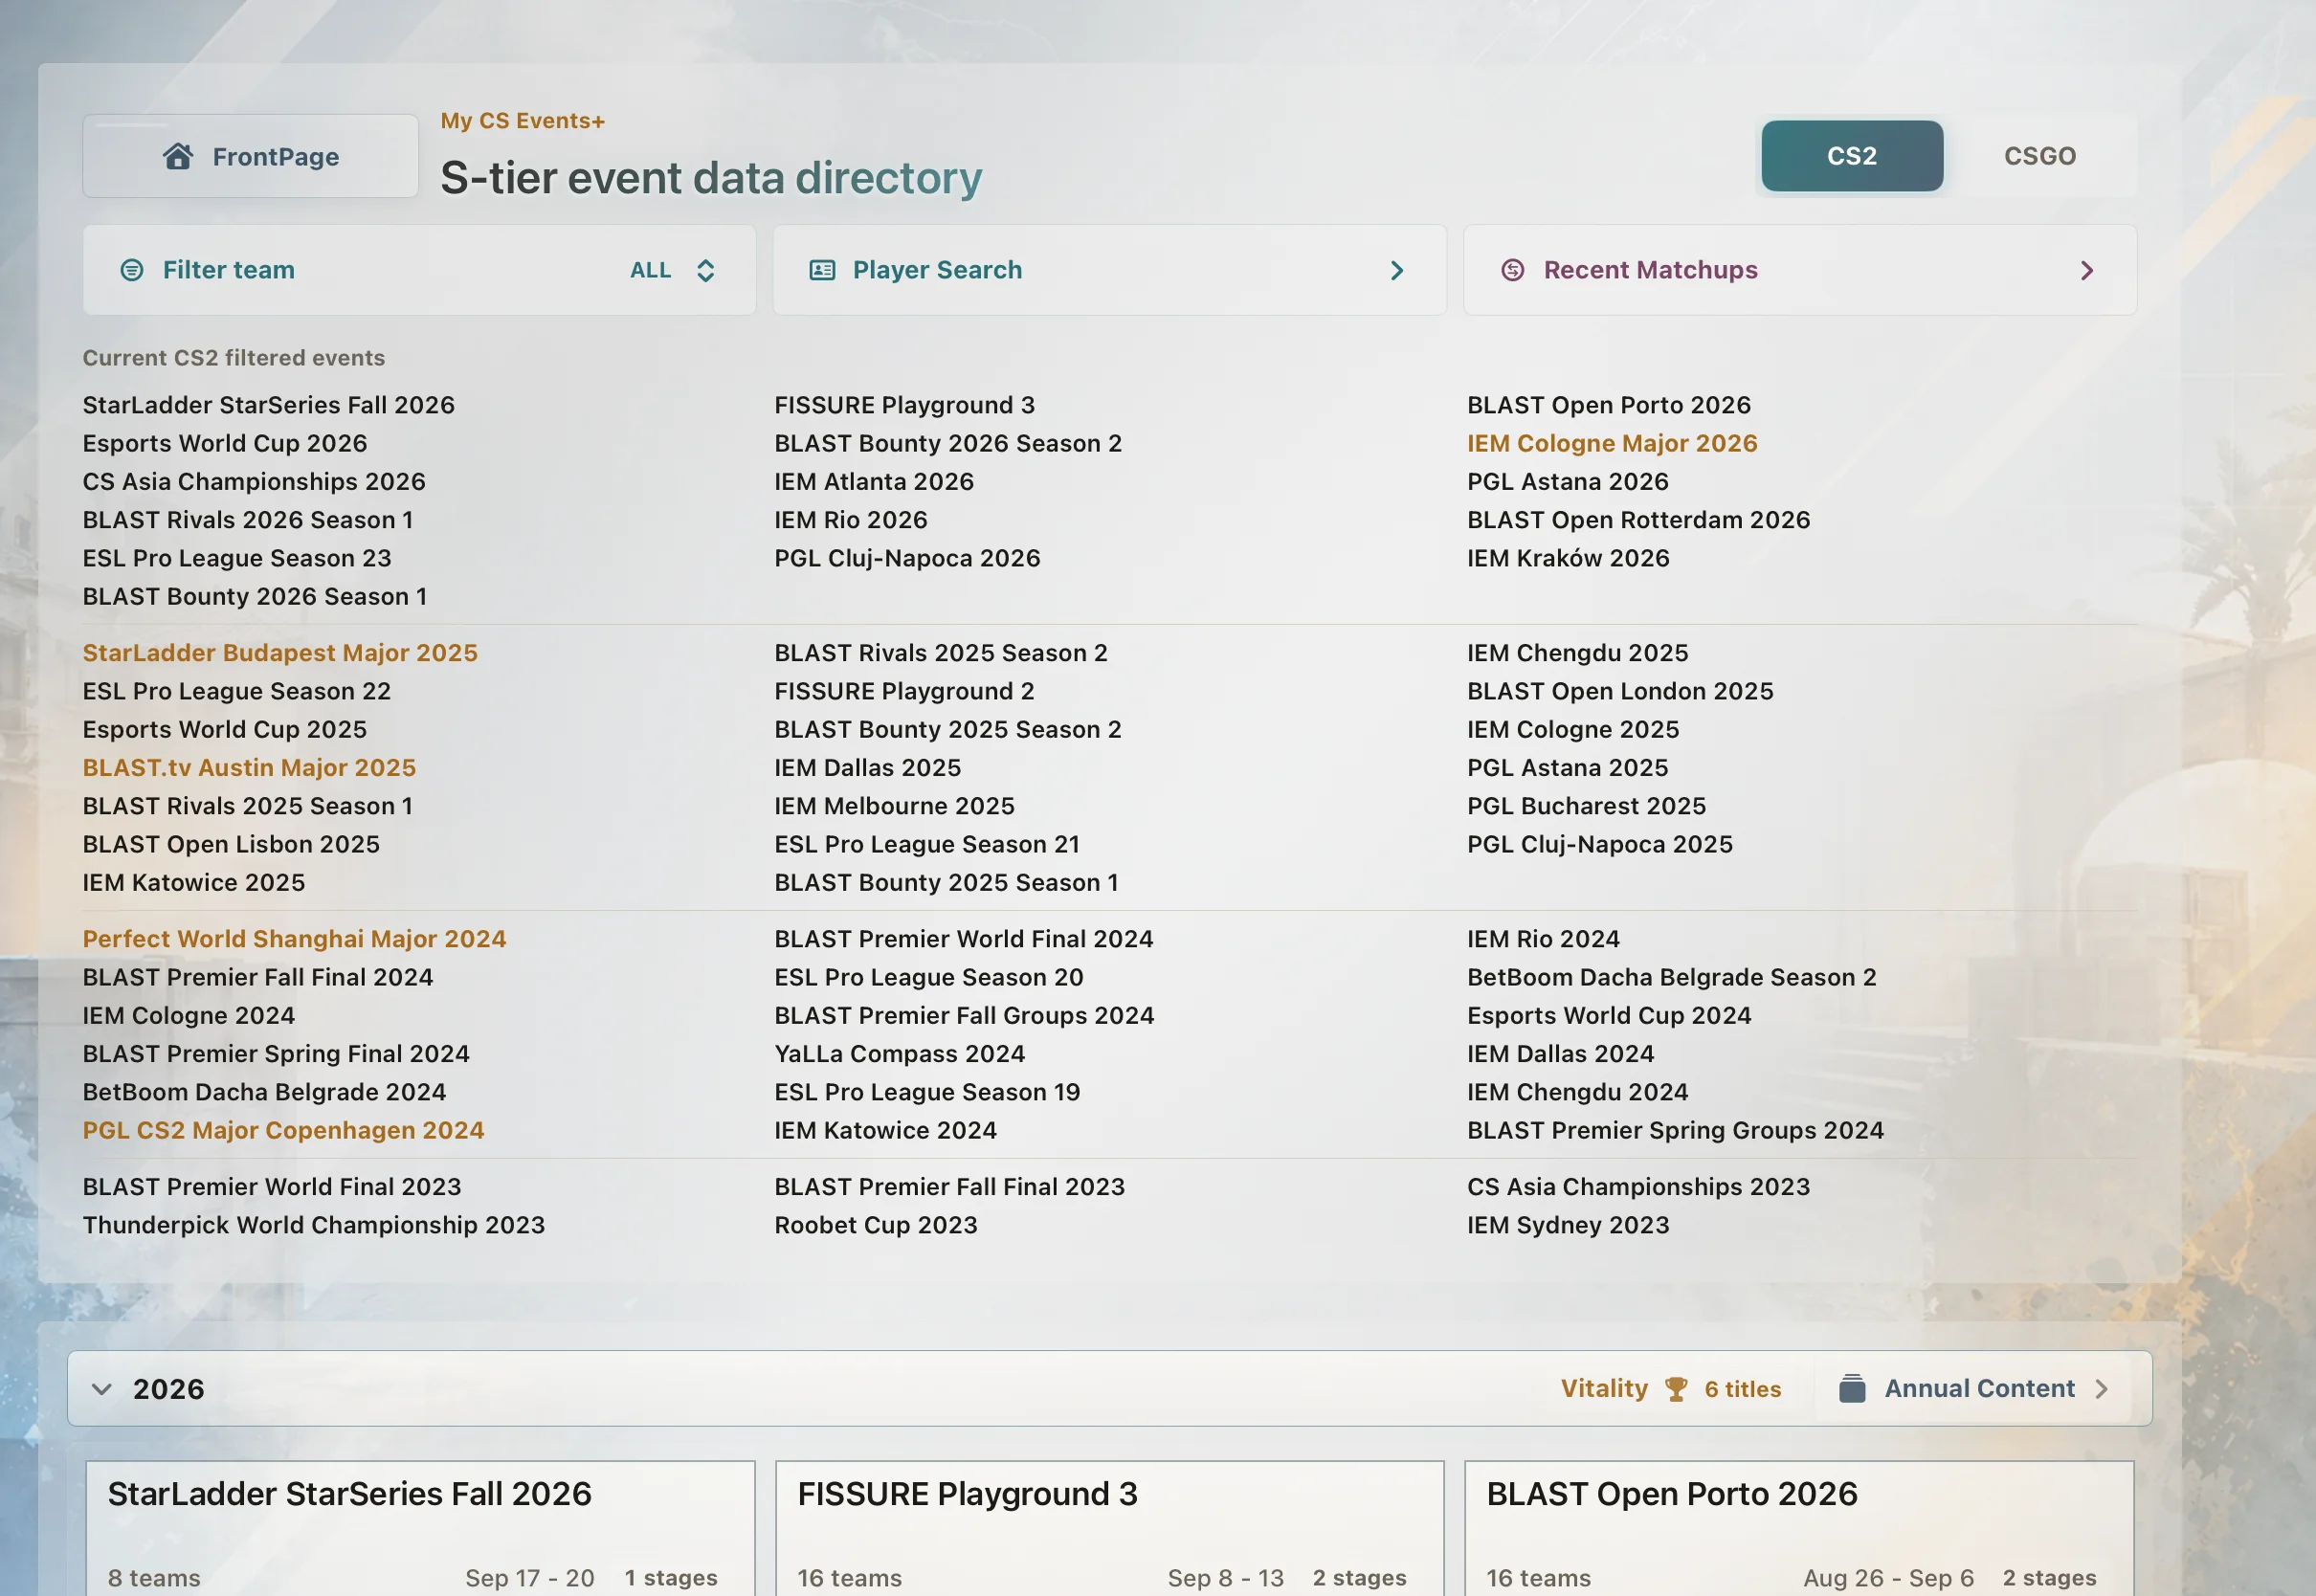Select Thunderpick World Championship 2023
This screenshot has height=1596, width=2316.
pos(314,1225)
